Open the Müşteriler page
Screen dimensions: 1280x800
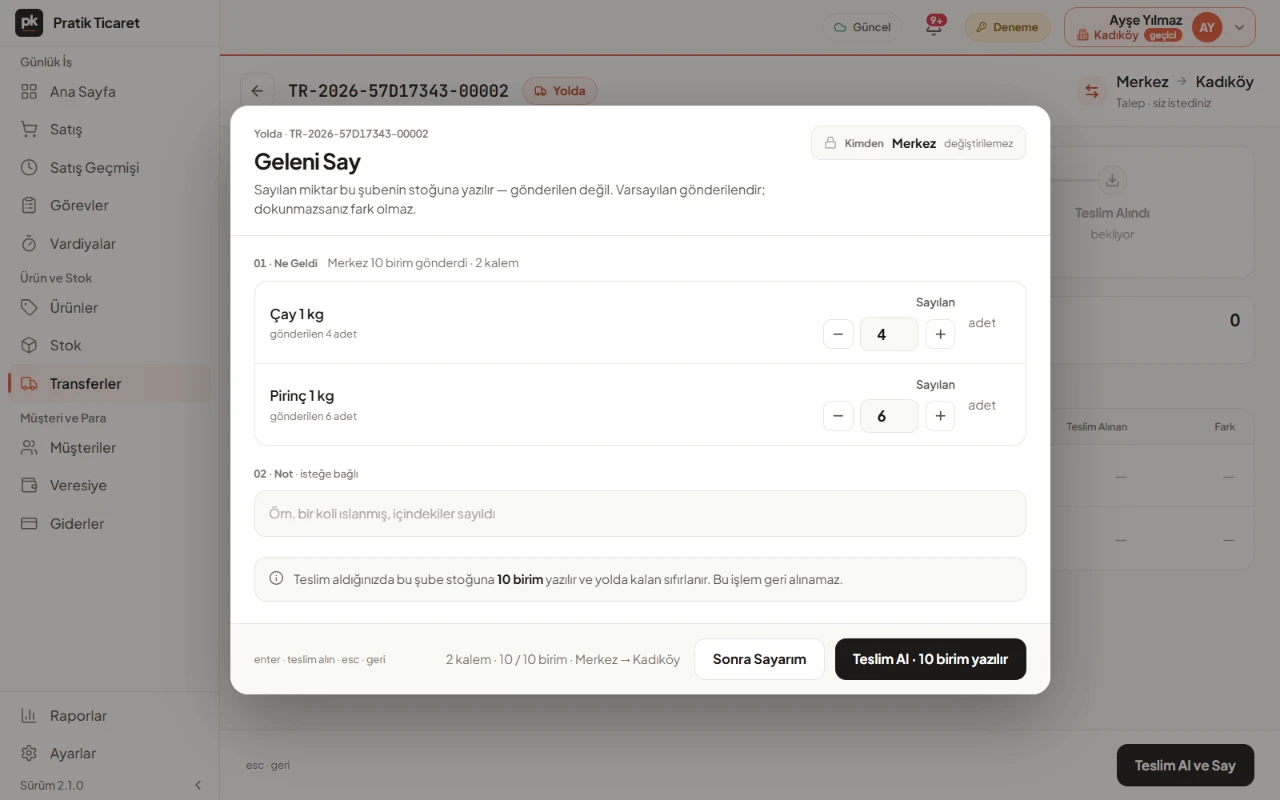(109, 447)
